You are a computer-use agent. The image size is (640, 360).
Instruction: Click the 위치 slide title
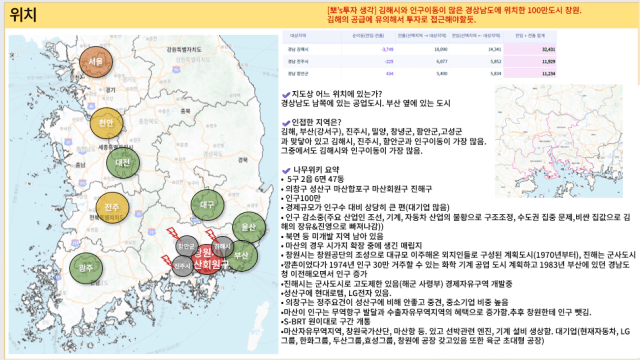pos(23,15)
